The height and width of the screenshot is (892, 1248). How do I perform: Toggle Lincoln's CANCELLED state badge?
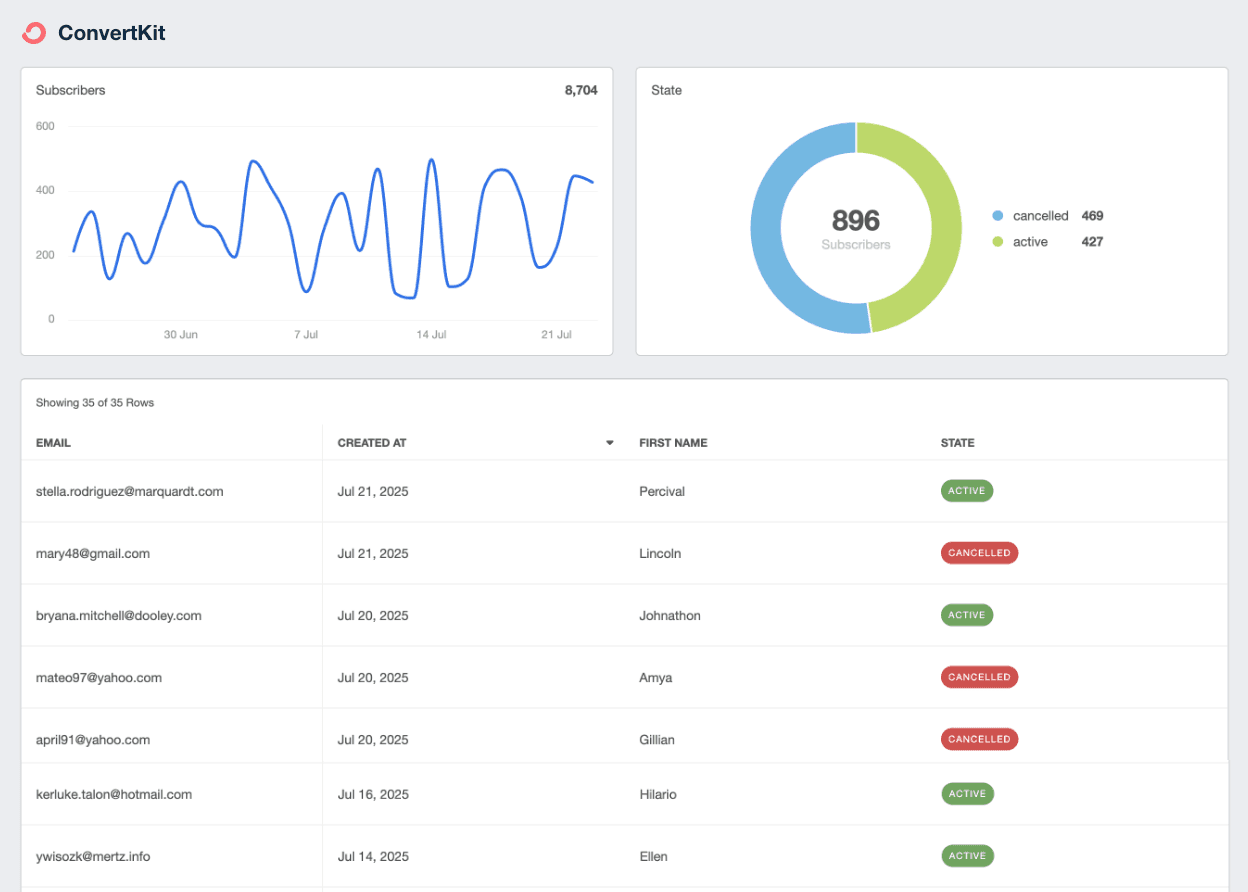click(979, 553)
